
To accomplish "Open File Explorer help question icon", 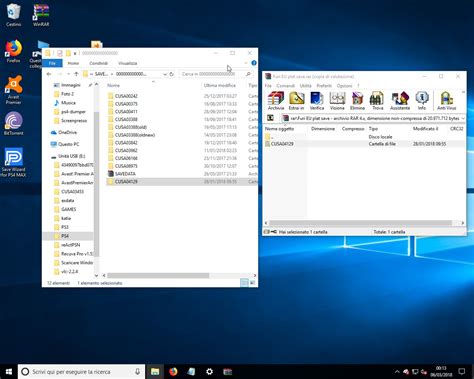I will (x=254, y=63).
